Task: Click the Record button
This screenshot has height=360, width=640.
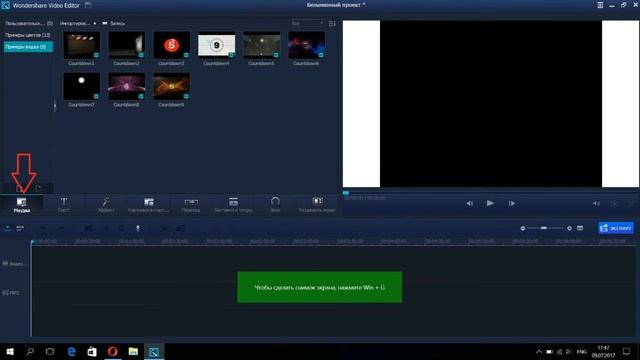Action: pyautogui.click(x=114, y=24)
